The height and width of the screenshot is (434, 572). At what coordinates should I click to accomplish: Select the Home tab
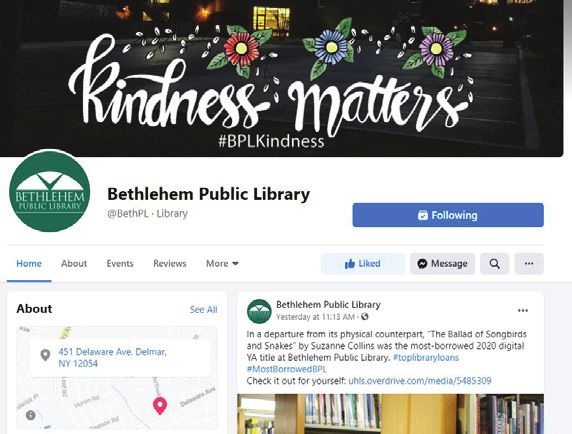click(29, 263)
